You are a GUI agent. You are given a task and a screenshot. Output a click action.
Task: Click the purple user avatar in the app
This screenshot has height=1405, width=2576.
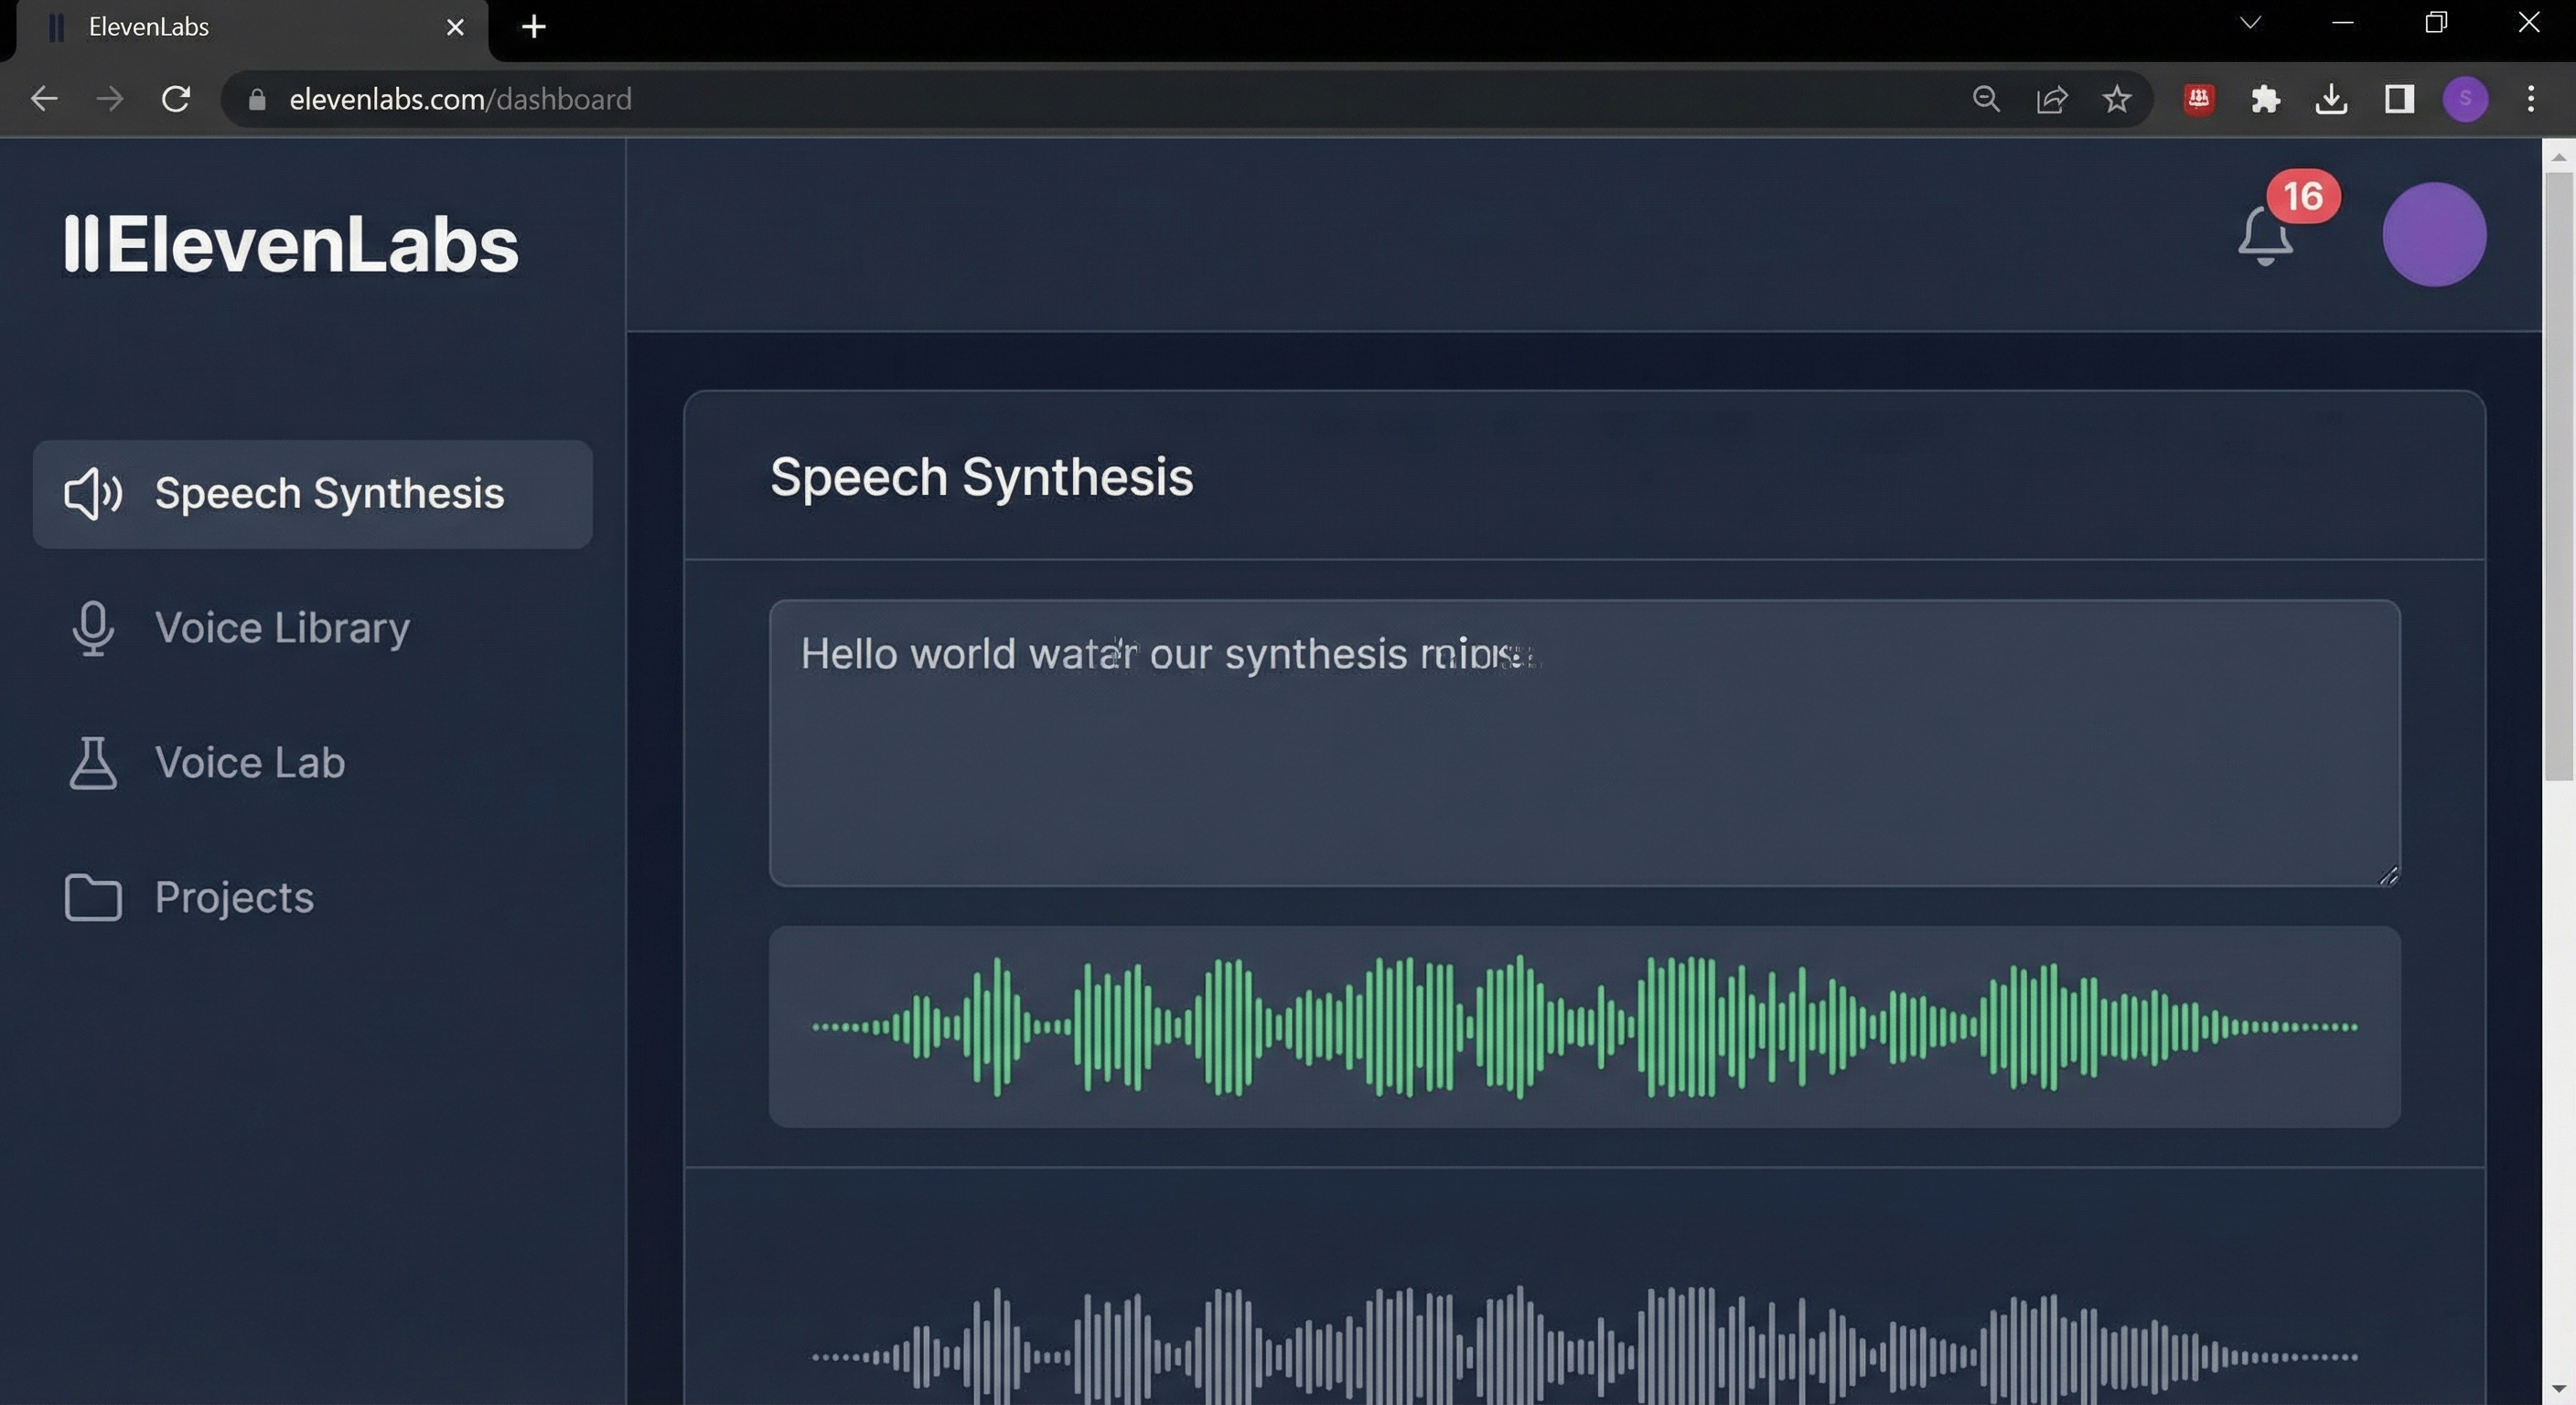tap(2434, 234)
